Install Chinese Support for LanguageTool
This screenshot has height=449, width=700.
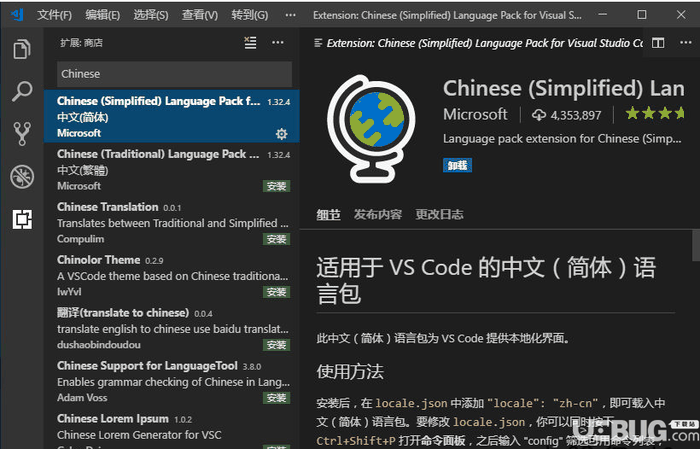click(276, 398)
